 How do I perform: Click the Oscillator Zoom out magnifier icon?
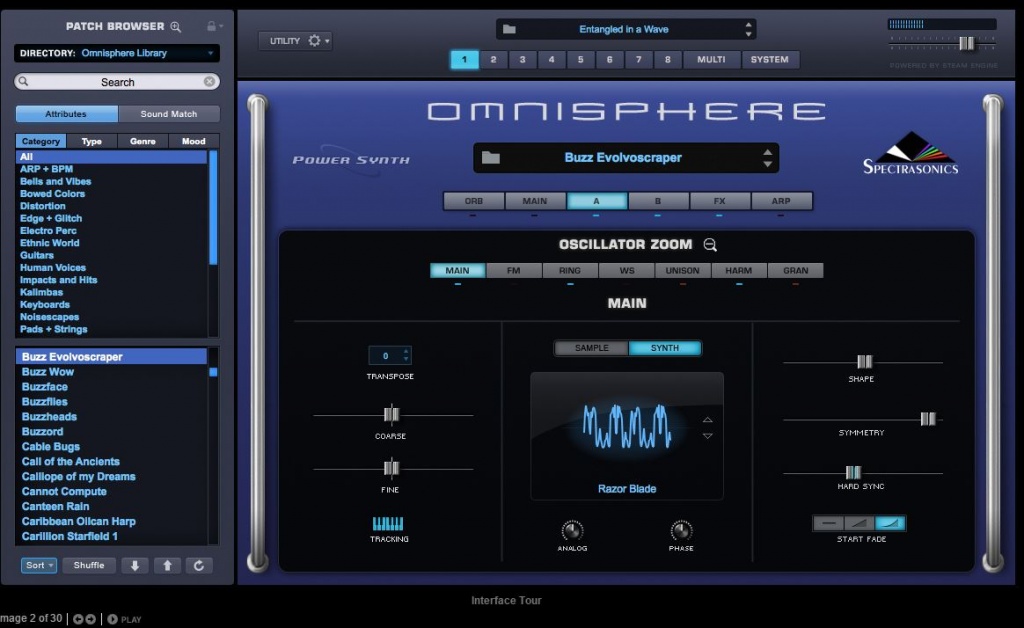coord(710,245)
